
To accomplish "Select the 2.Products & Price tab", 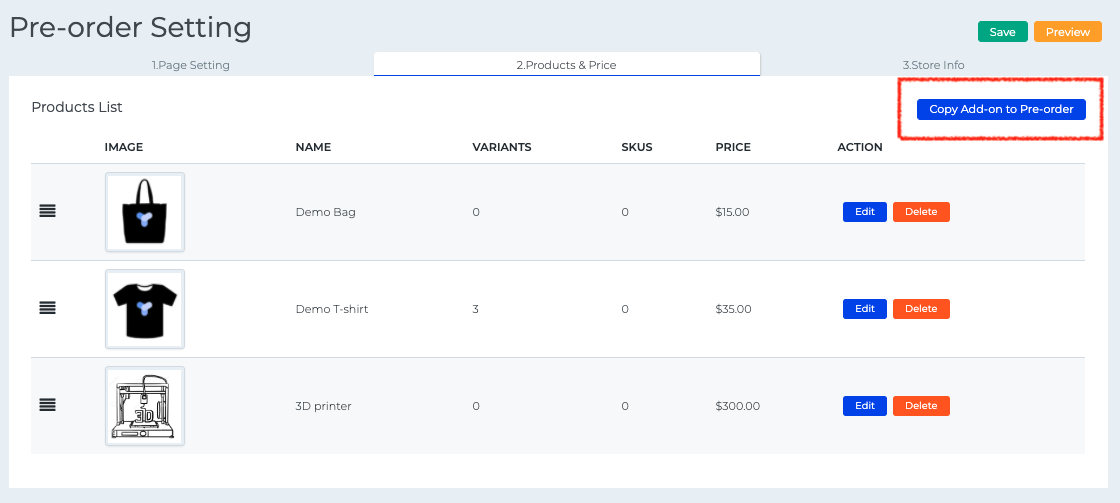I will pyautogui.click(x=566, y=65).
